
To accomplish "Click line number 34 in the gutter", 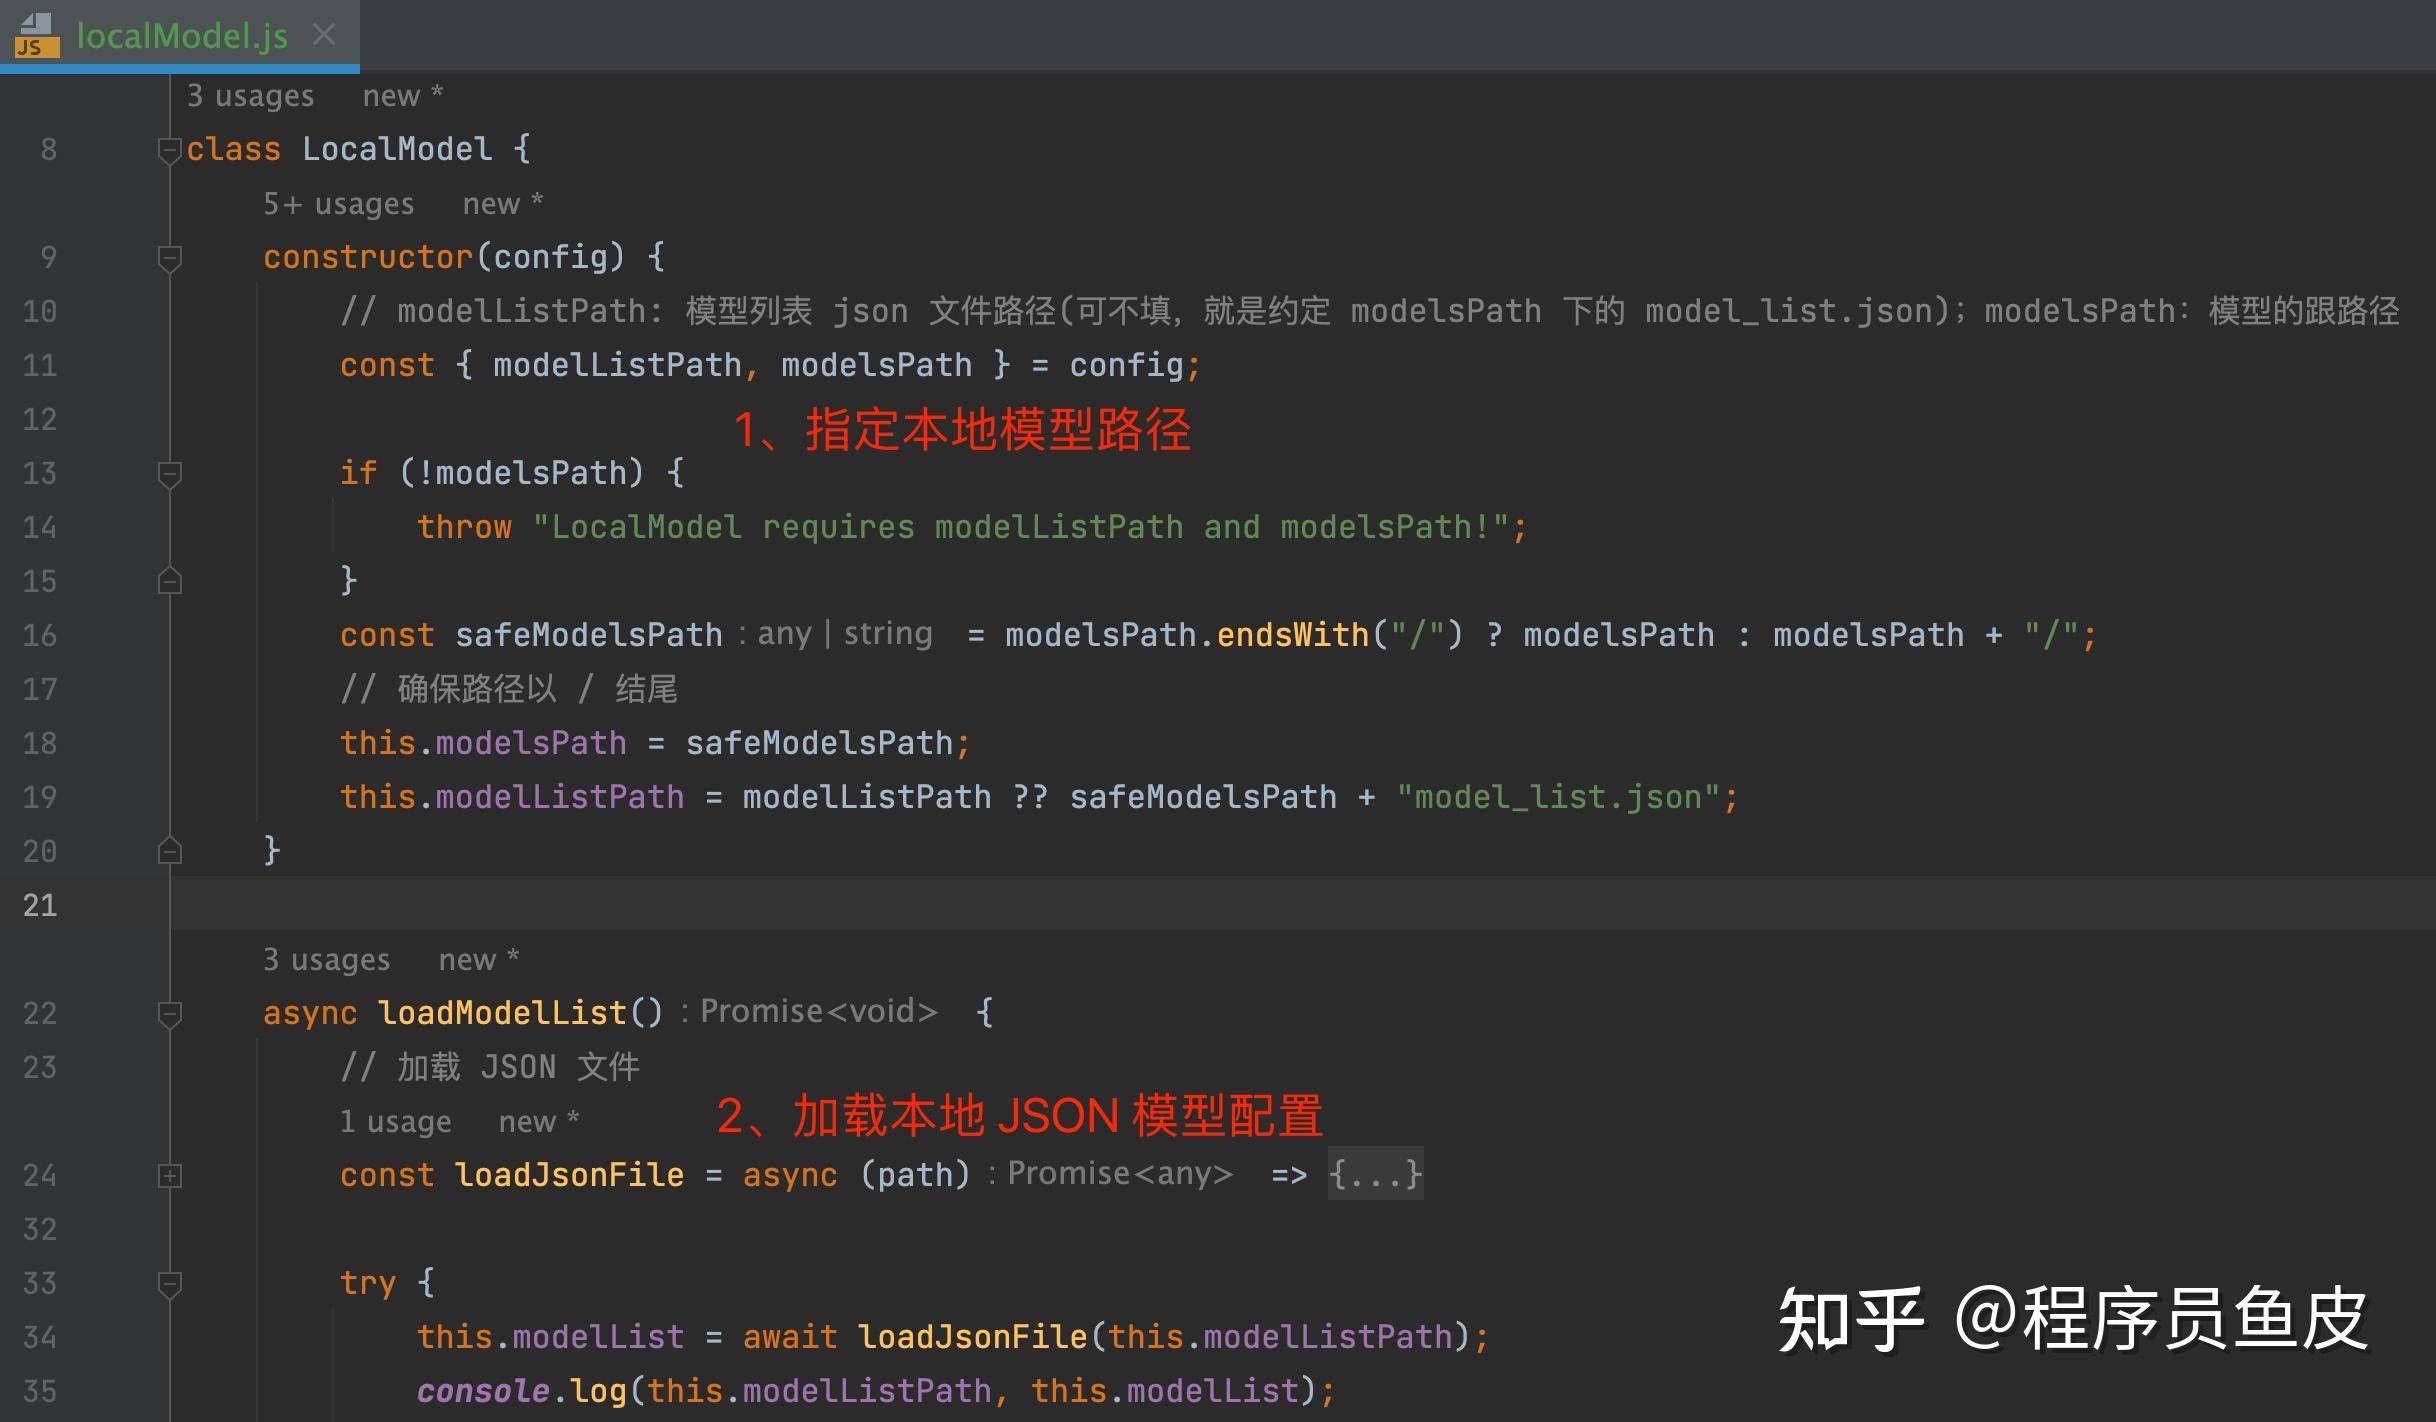I will [40, 1338].
